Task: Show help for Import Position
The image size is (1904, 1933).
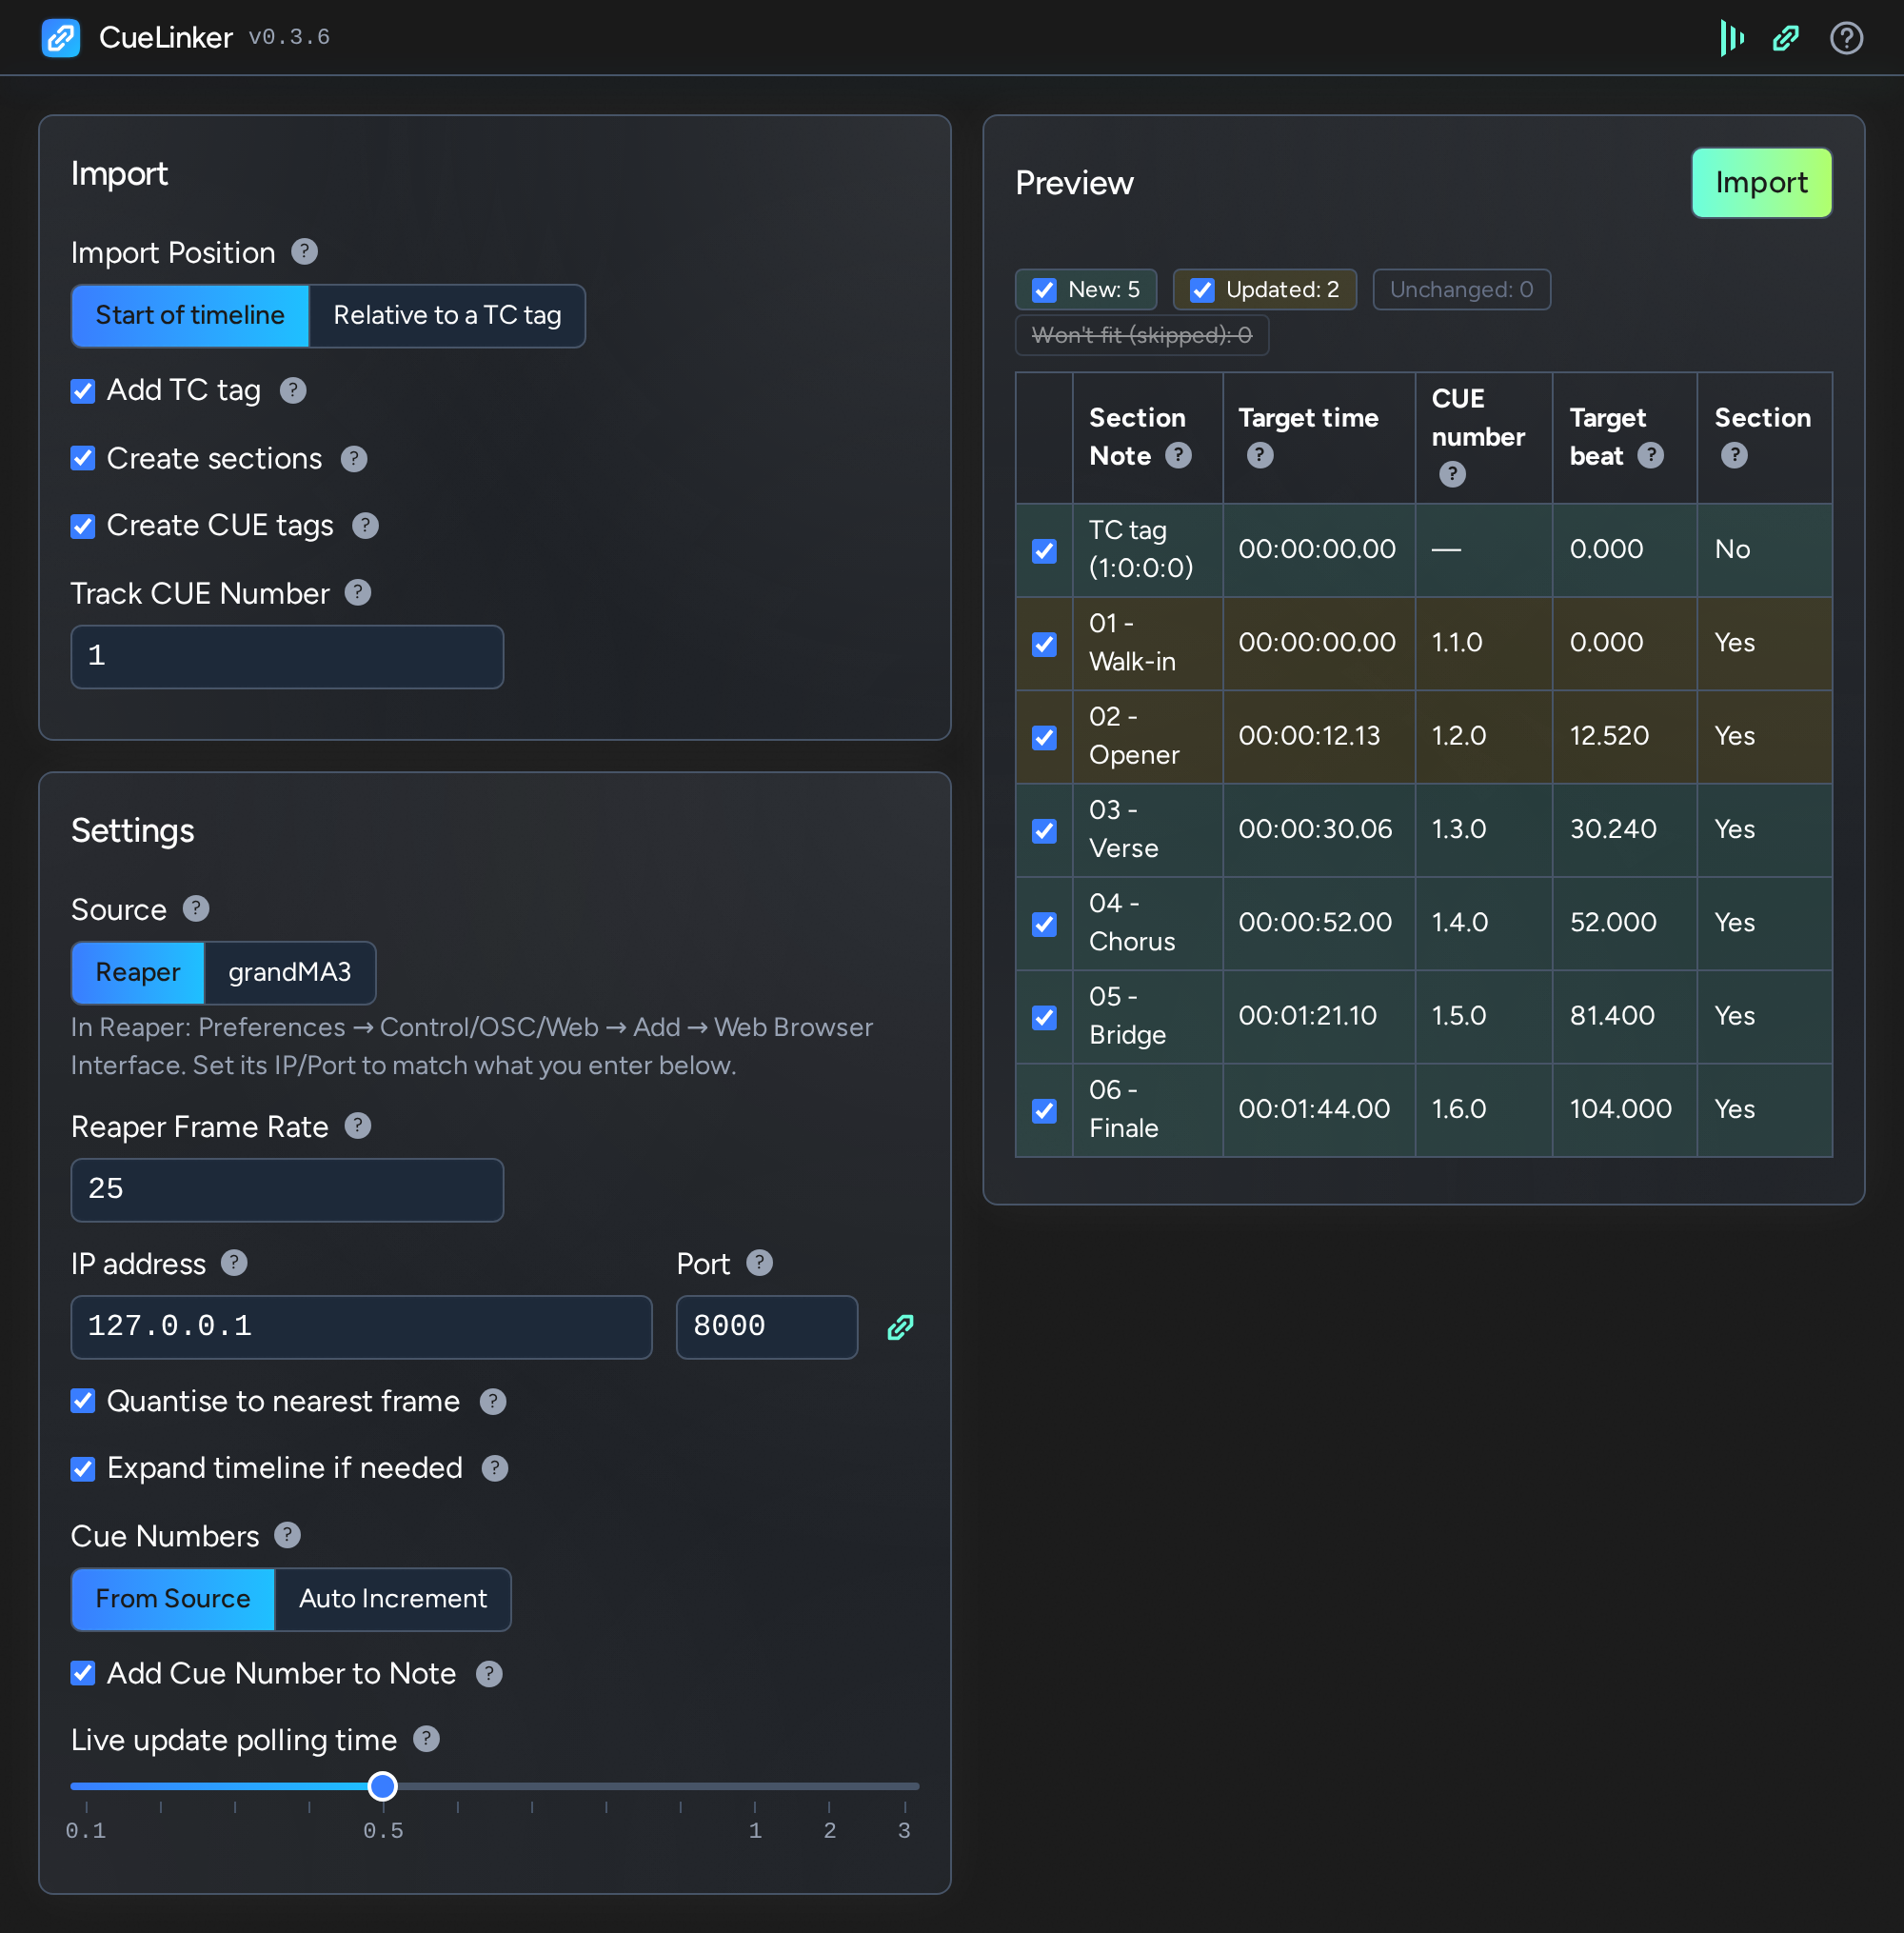Action: tap(305, 252)
